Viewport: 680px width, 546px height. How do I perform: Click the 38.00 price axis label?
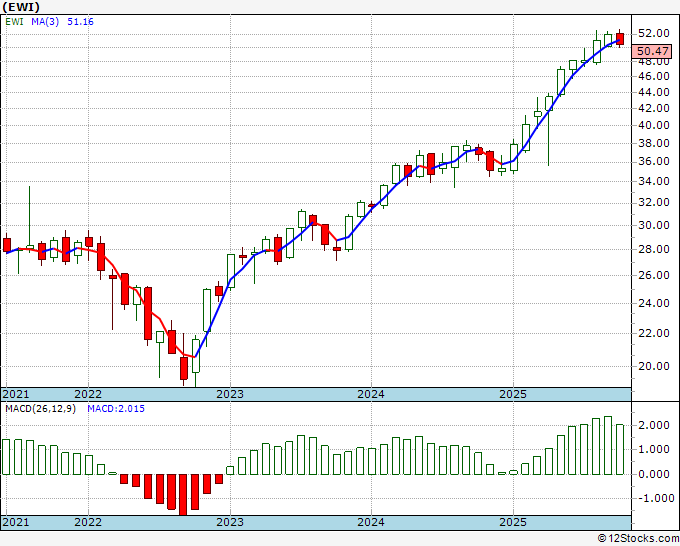(653, 144)
